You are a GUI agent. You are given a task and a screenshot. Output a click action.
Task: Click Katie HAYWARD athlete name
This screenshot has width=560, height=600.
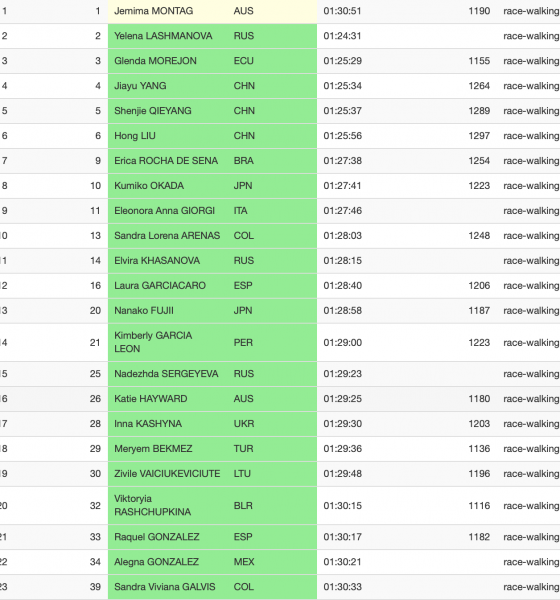(151, 399)
